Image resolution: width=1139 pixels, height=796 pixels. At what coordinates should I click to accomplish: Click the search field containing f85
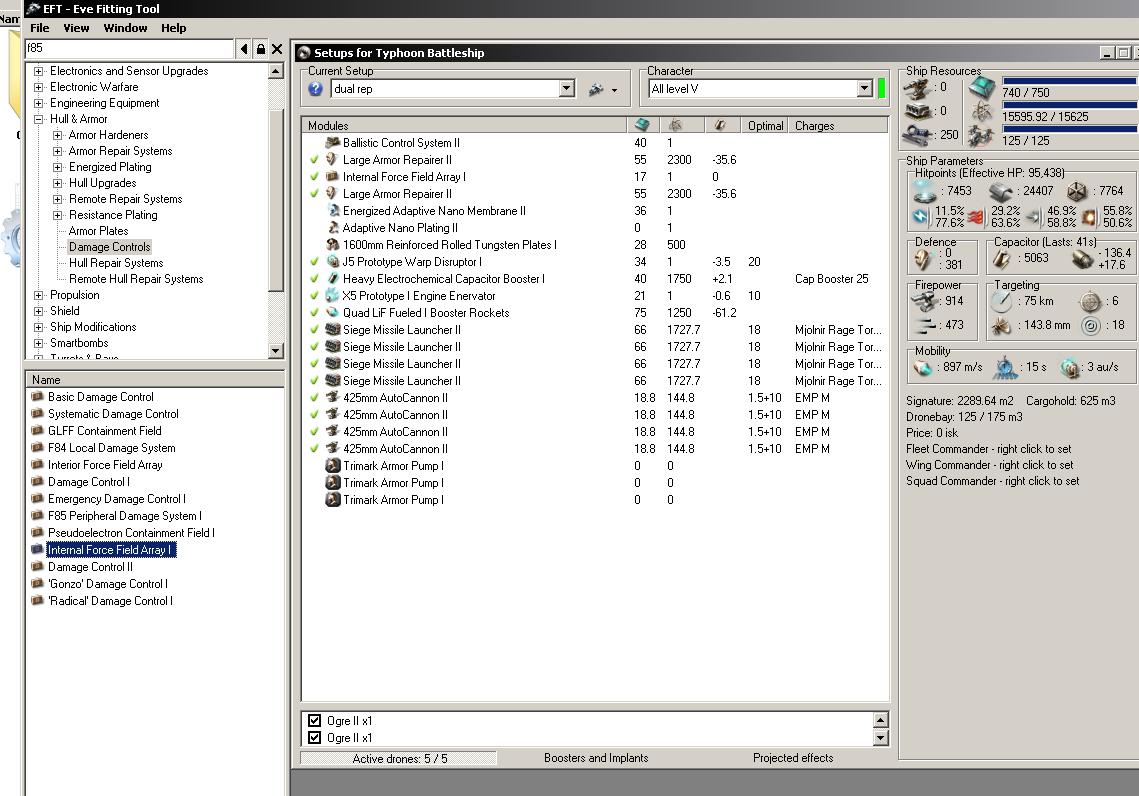[x=128, y=48]
